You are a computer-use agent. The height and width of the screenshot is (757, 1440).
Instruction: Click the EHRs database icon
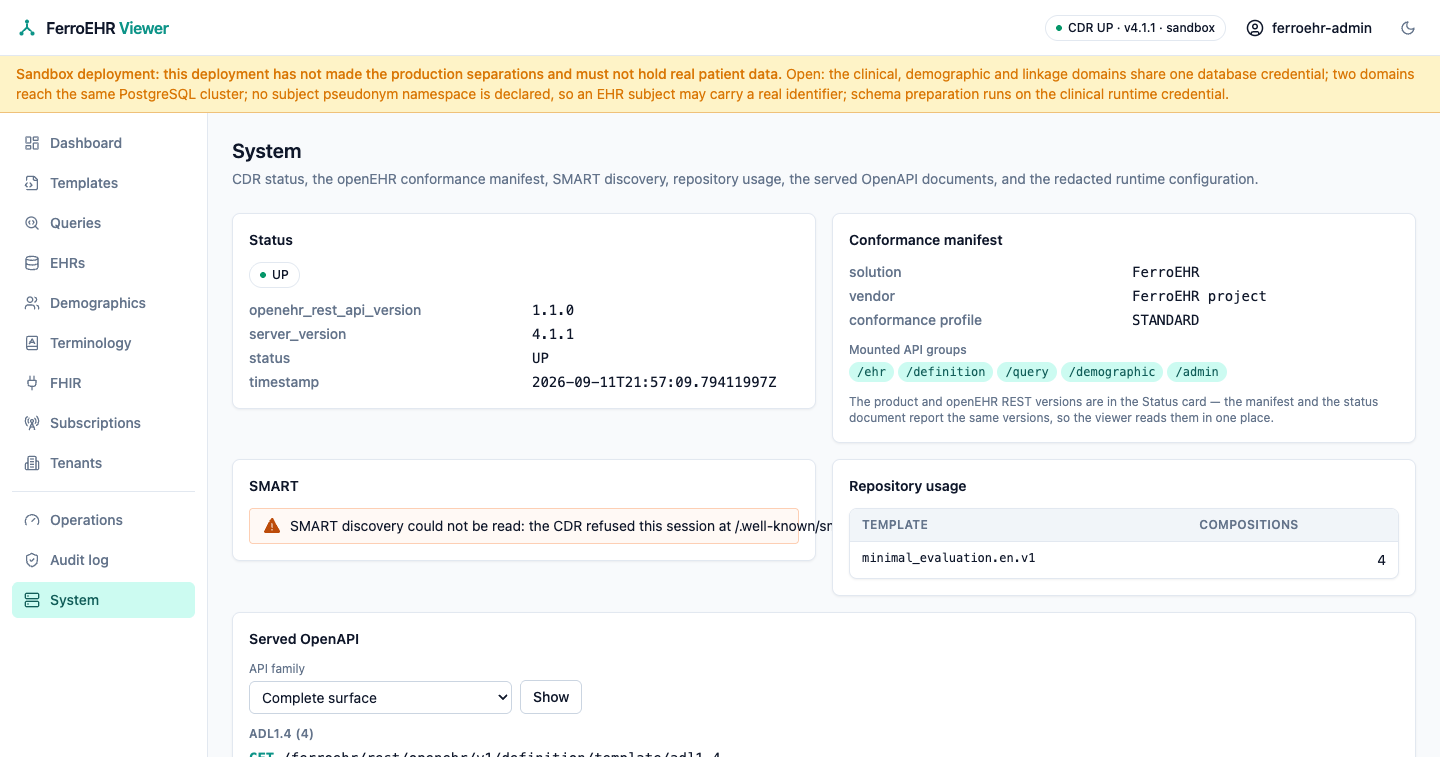point(32,263)
